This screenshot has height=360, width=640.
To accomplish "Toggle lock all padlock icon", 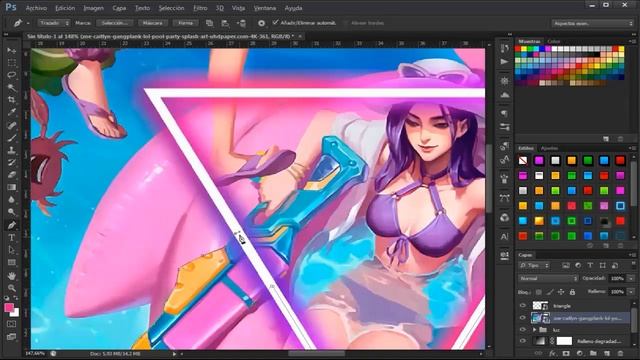I will [x=572, y=292].
